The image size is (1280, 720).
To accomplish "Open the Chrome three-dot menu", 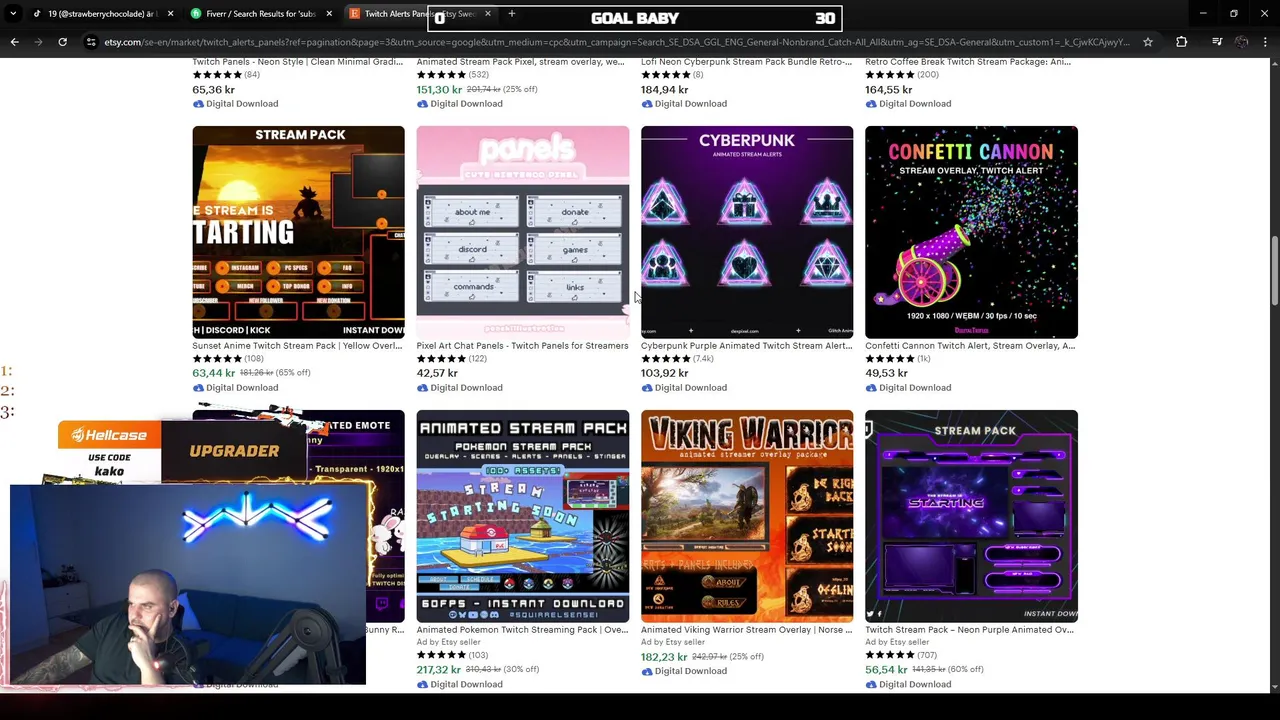I will pyautogui.click(x=1265, y=42).
